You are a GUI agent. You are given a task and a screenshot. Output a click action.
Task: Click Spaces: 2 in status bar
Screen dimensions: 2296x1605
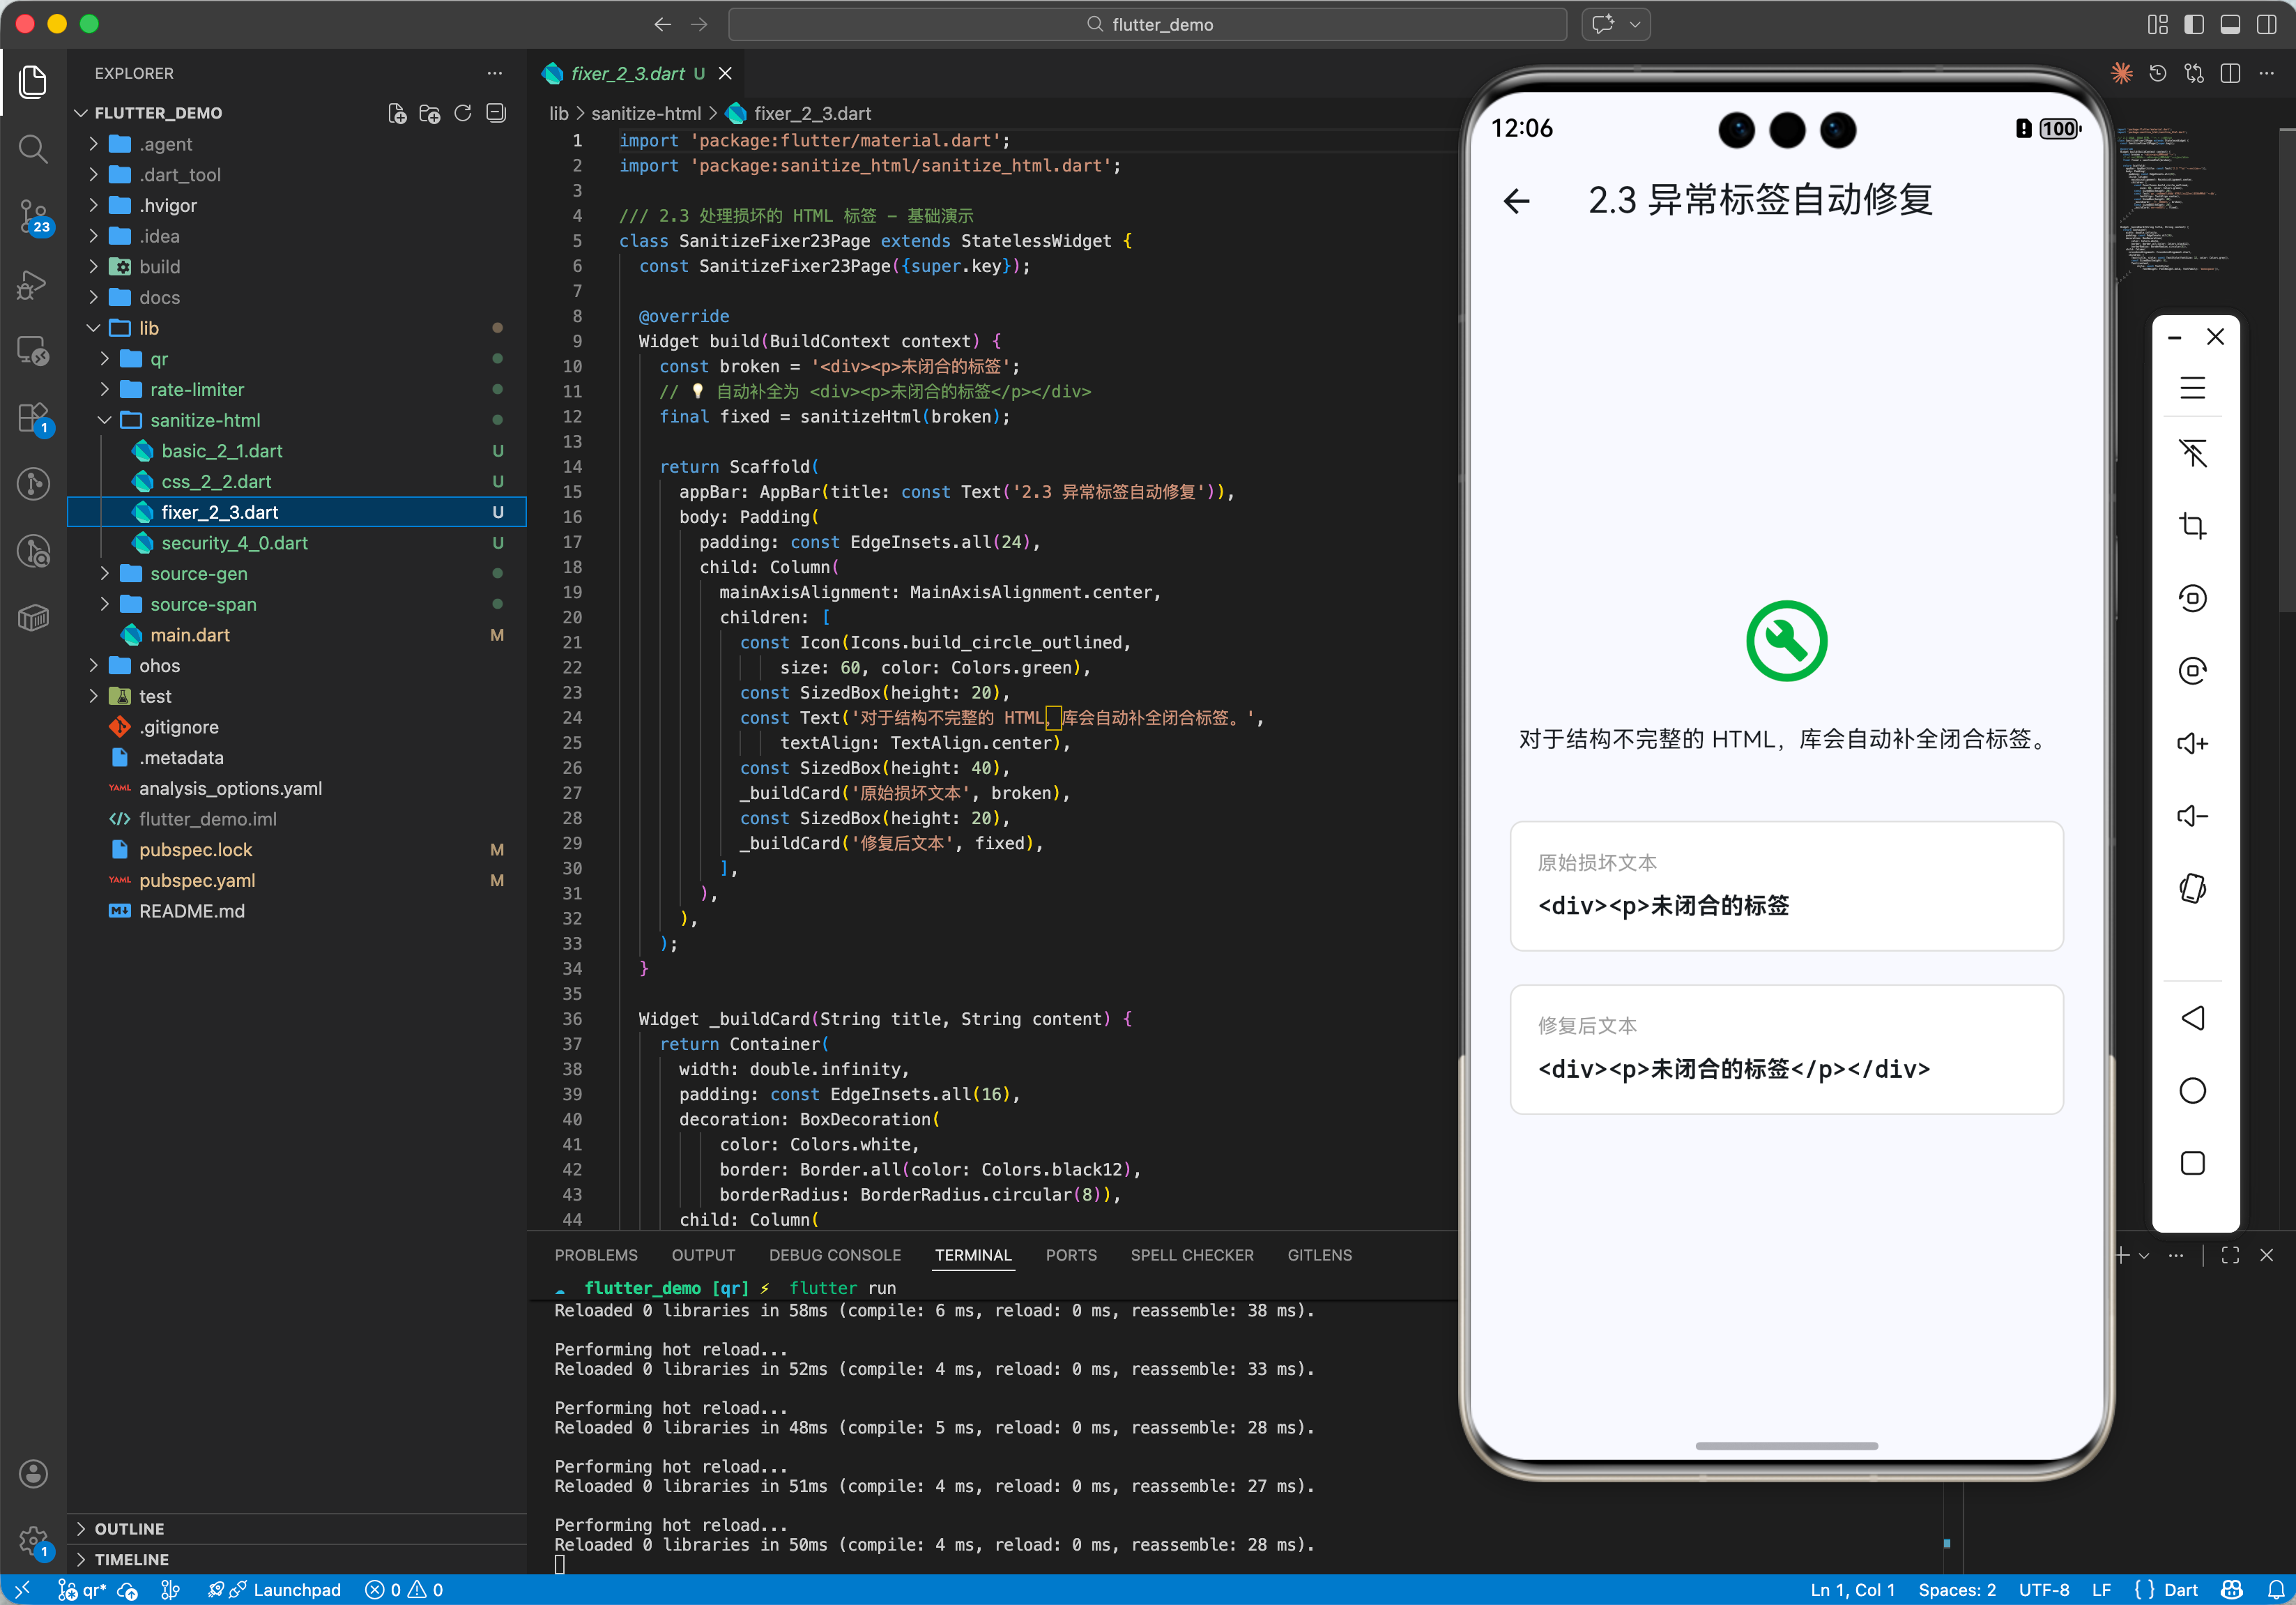(1956, 1589)
